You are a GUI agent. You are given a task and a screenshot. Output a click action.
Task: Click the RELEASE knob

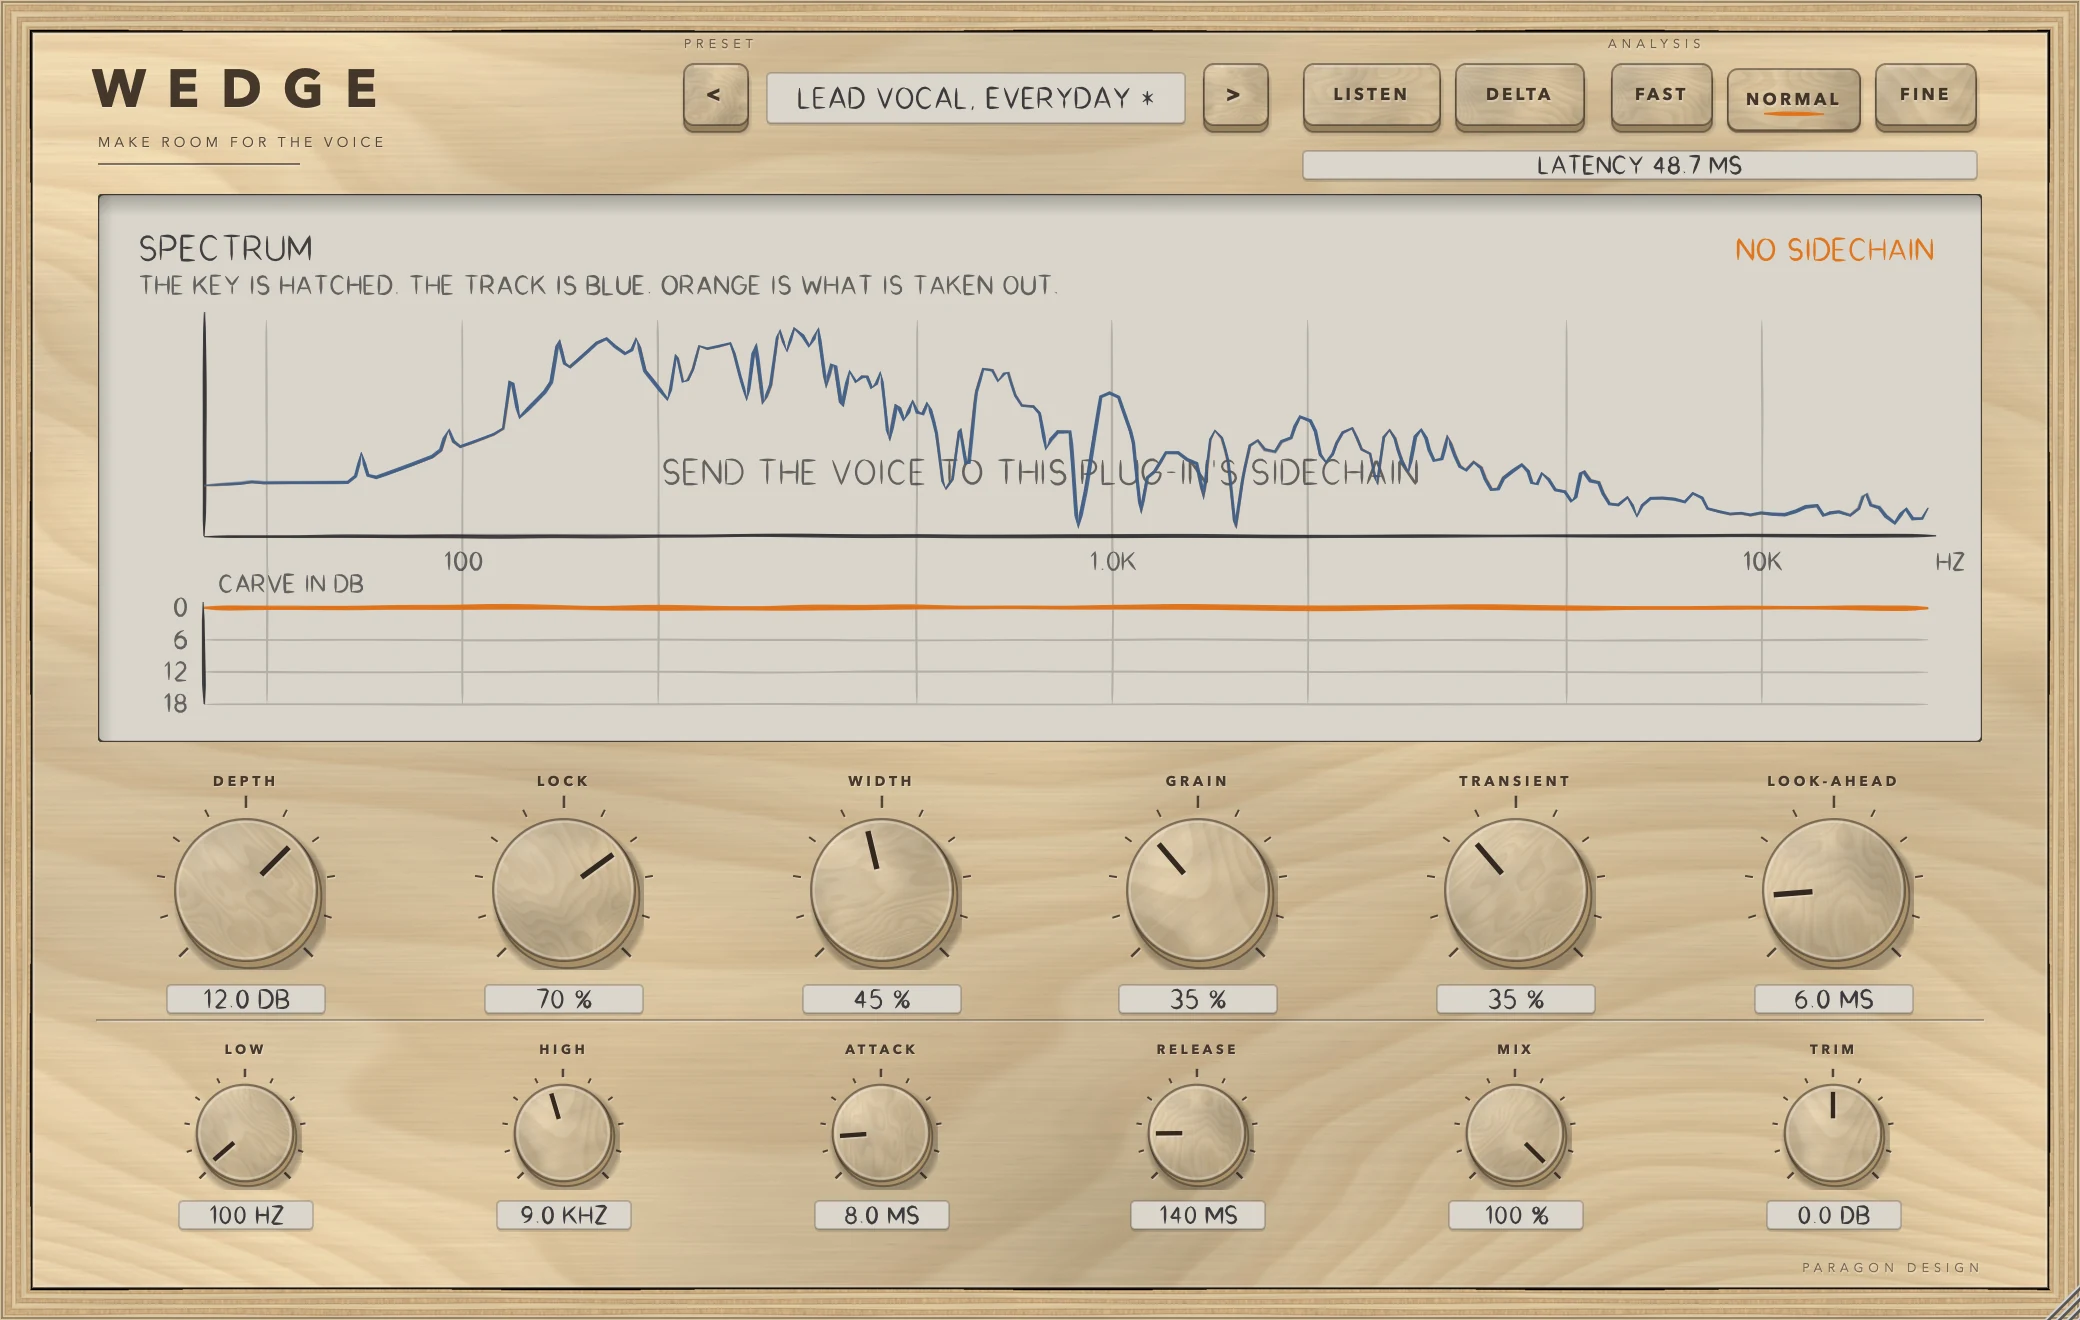(1197, 1134)
